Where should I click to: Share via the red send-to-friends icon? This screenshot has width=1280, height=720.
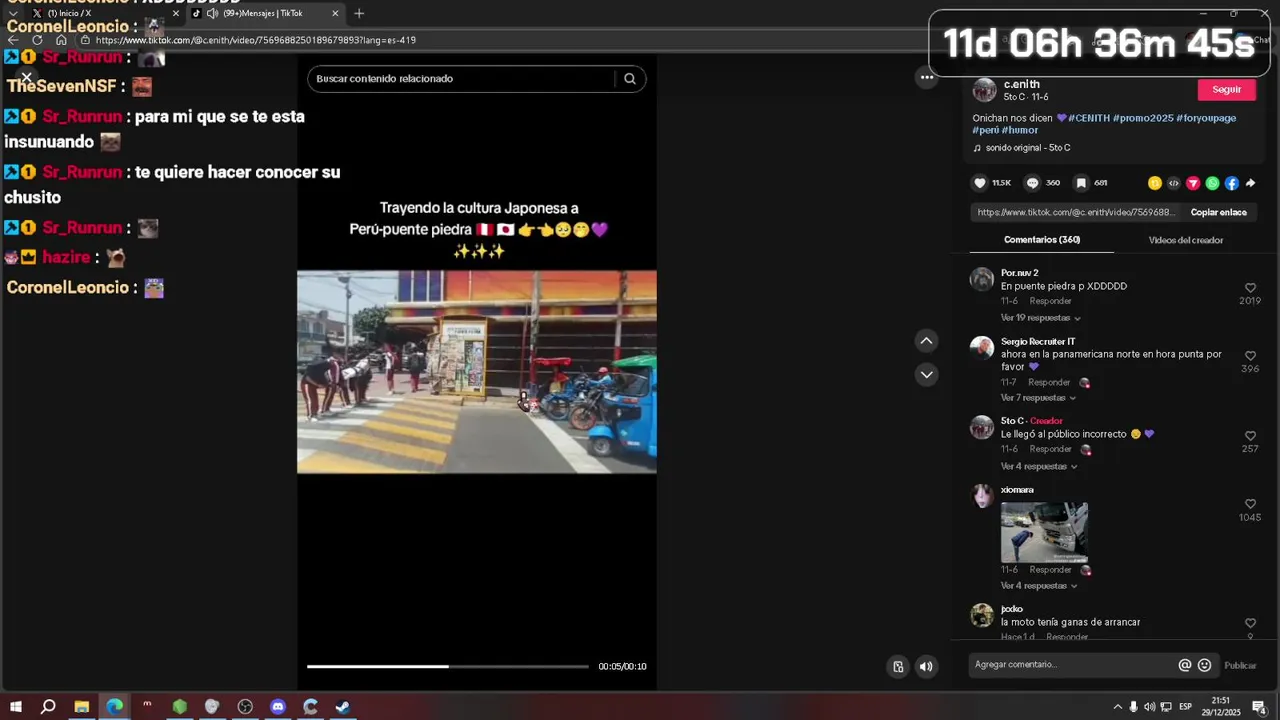[1193, 183]
